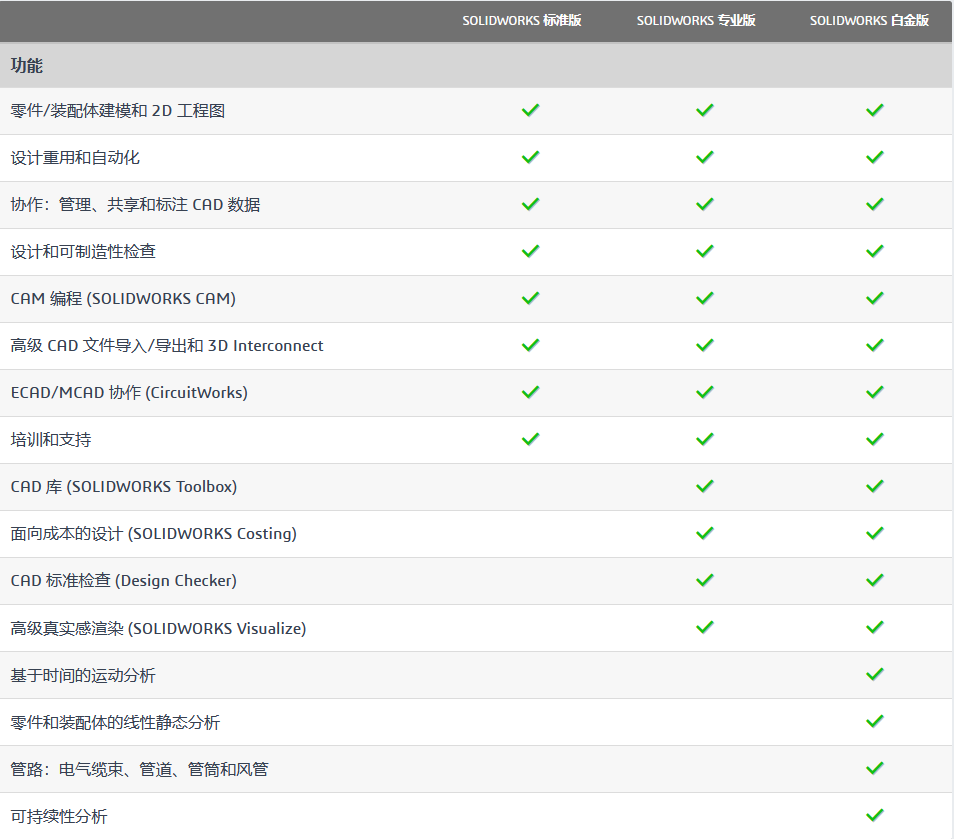Click 专业版 checkmark for 设计重用和自动化
The image size is (954, 839).
pos(705,157)
